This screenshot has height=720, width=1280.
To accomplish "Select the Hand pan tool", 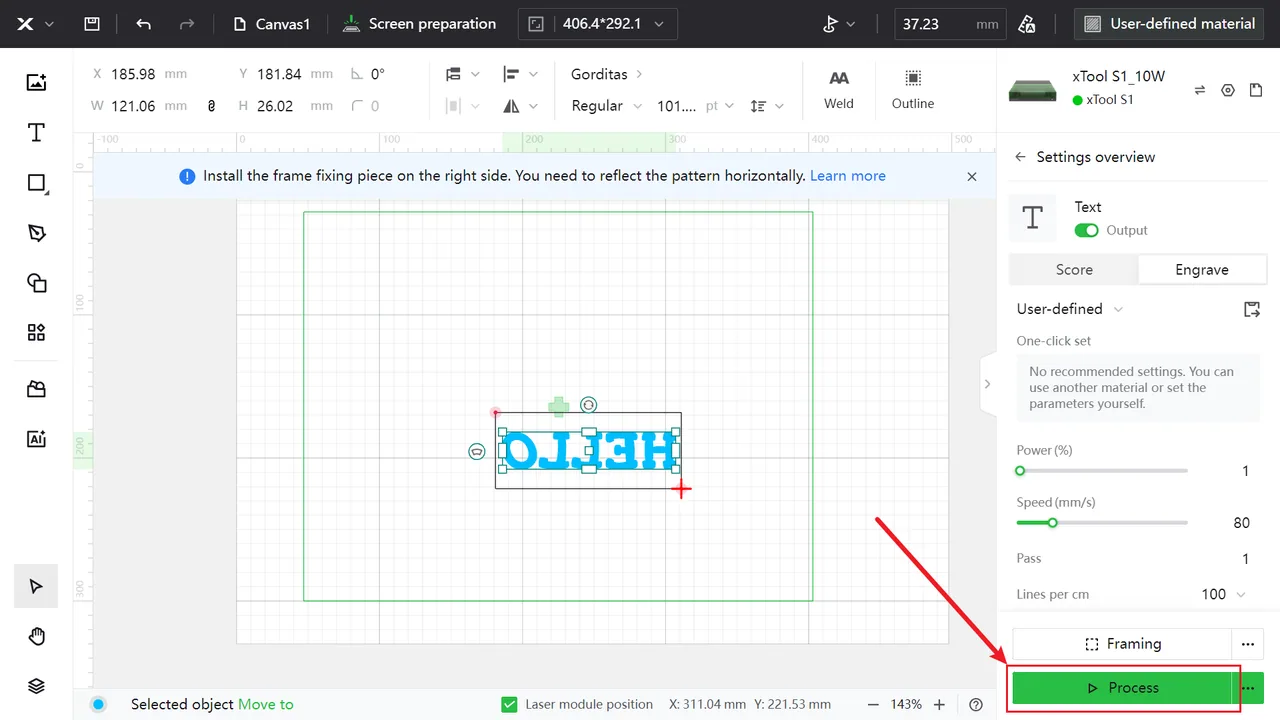I will point(36,636).
